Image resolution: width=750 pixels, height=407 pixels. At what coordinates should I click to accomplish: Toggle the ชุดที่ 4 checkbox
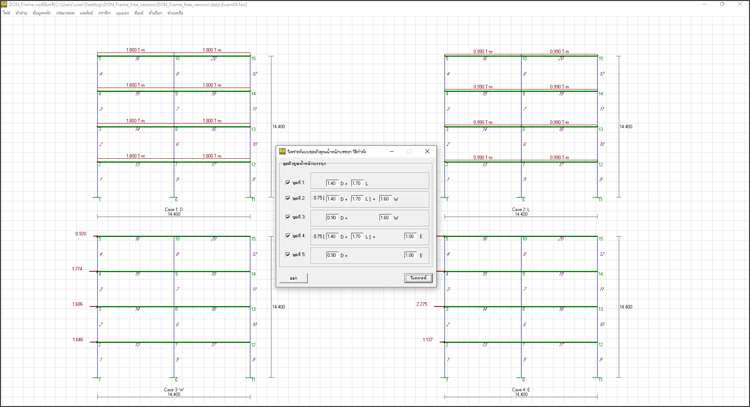click(288, 236)
